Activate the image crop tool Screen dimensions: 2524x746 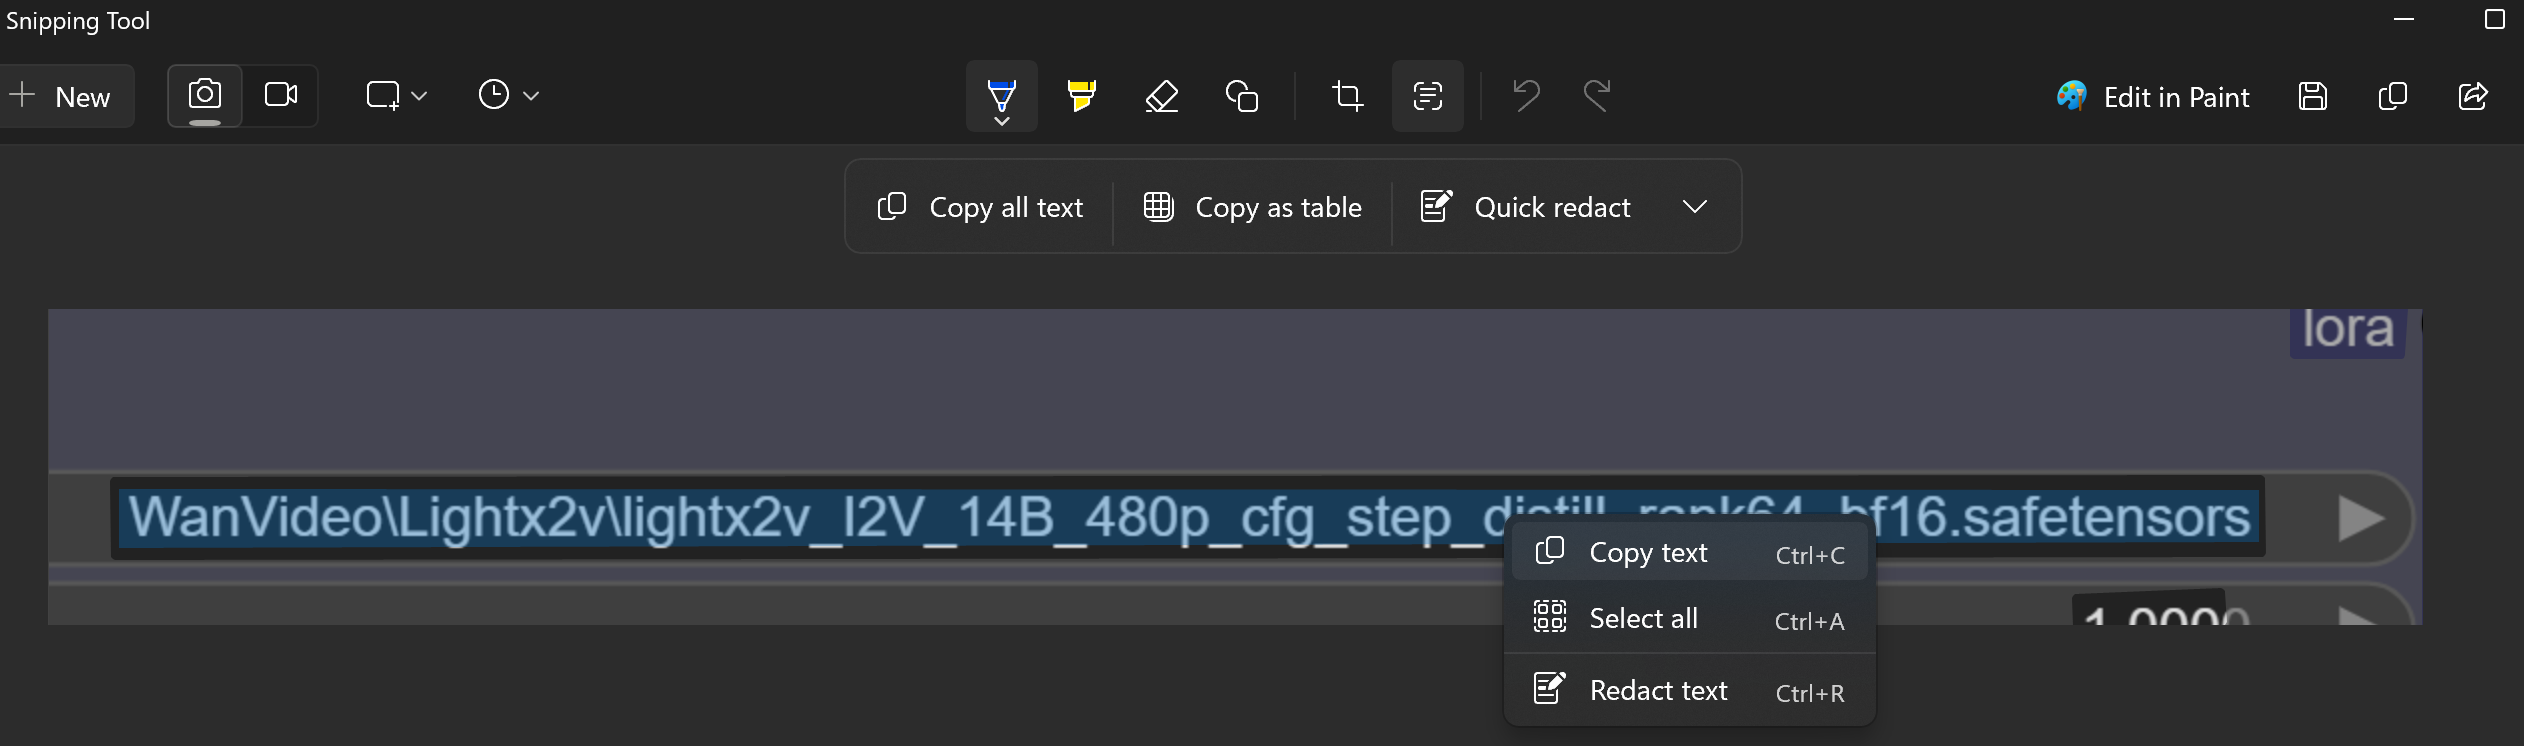[x=1347, y=96]
